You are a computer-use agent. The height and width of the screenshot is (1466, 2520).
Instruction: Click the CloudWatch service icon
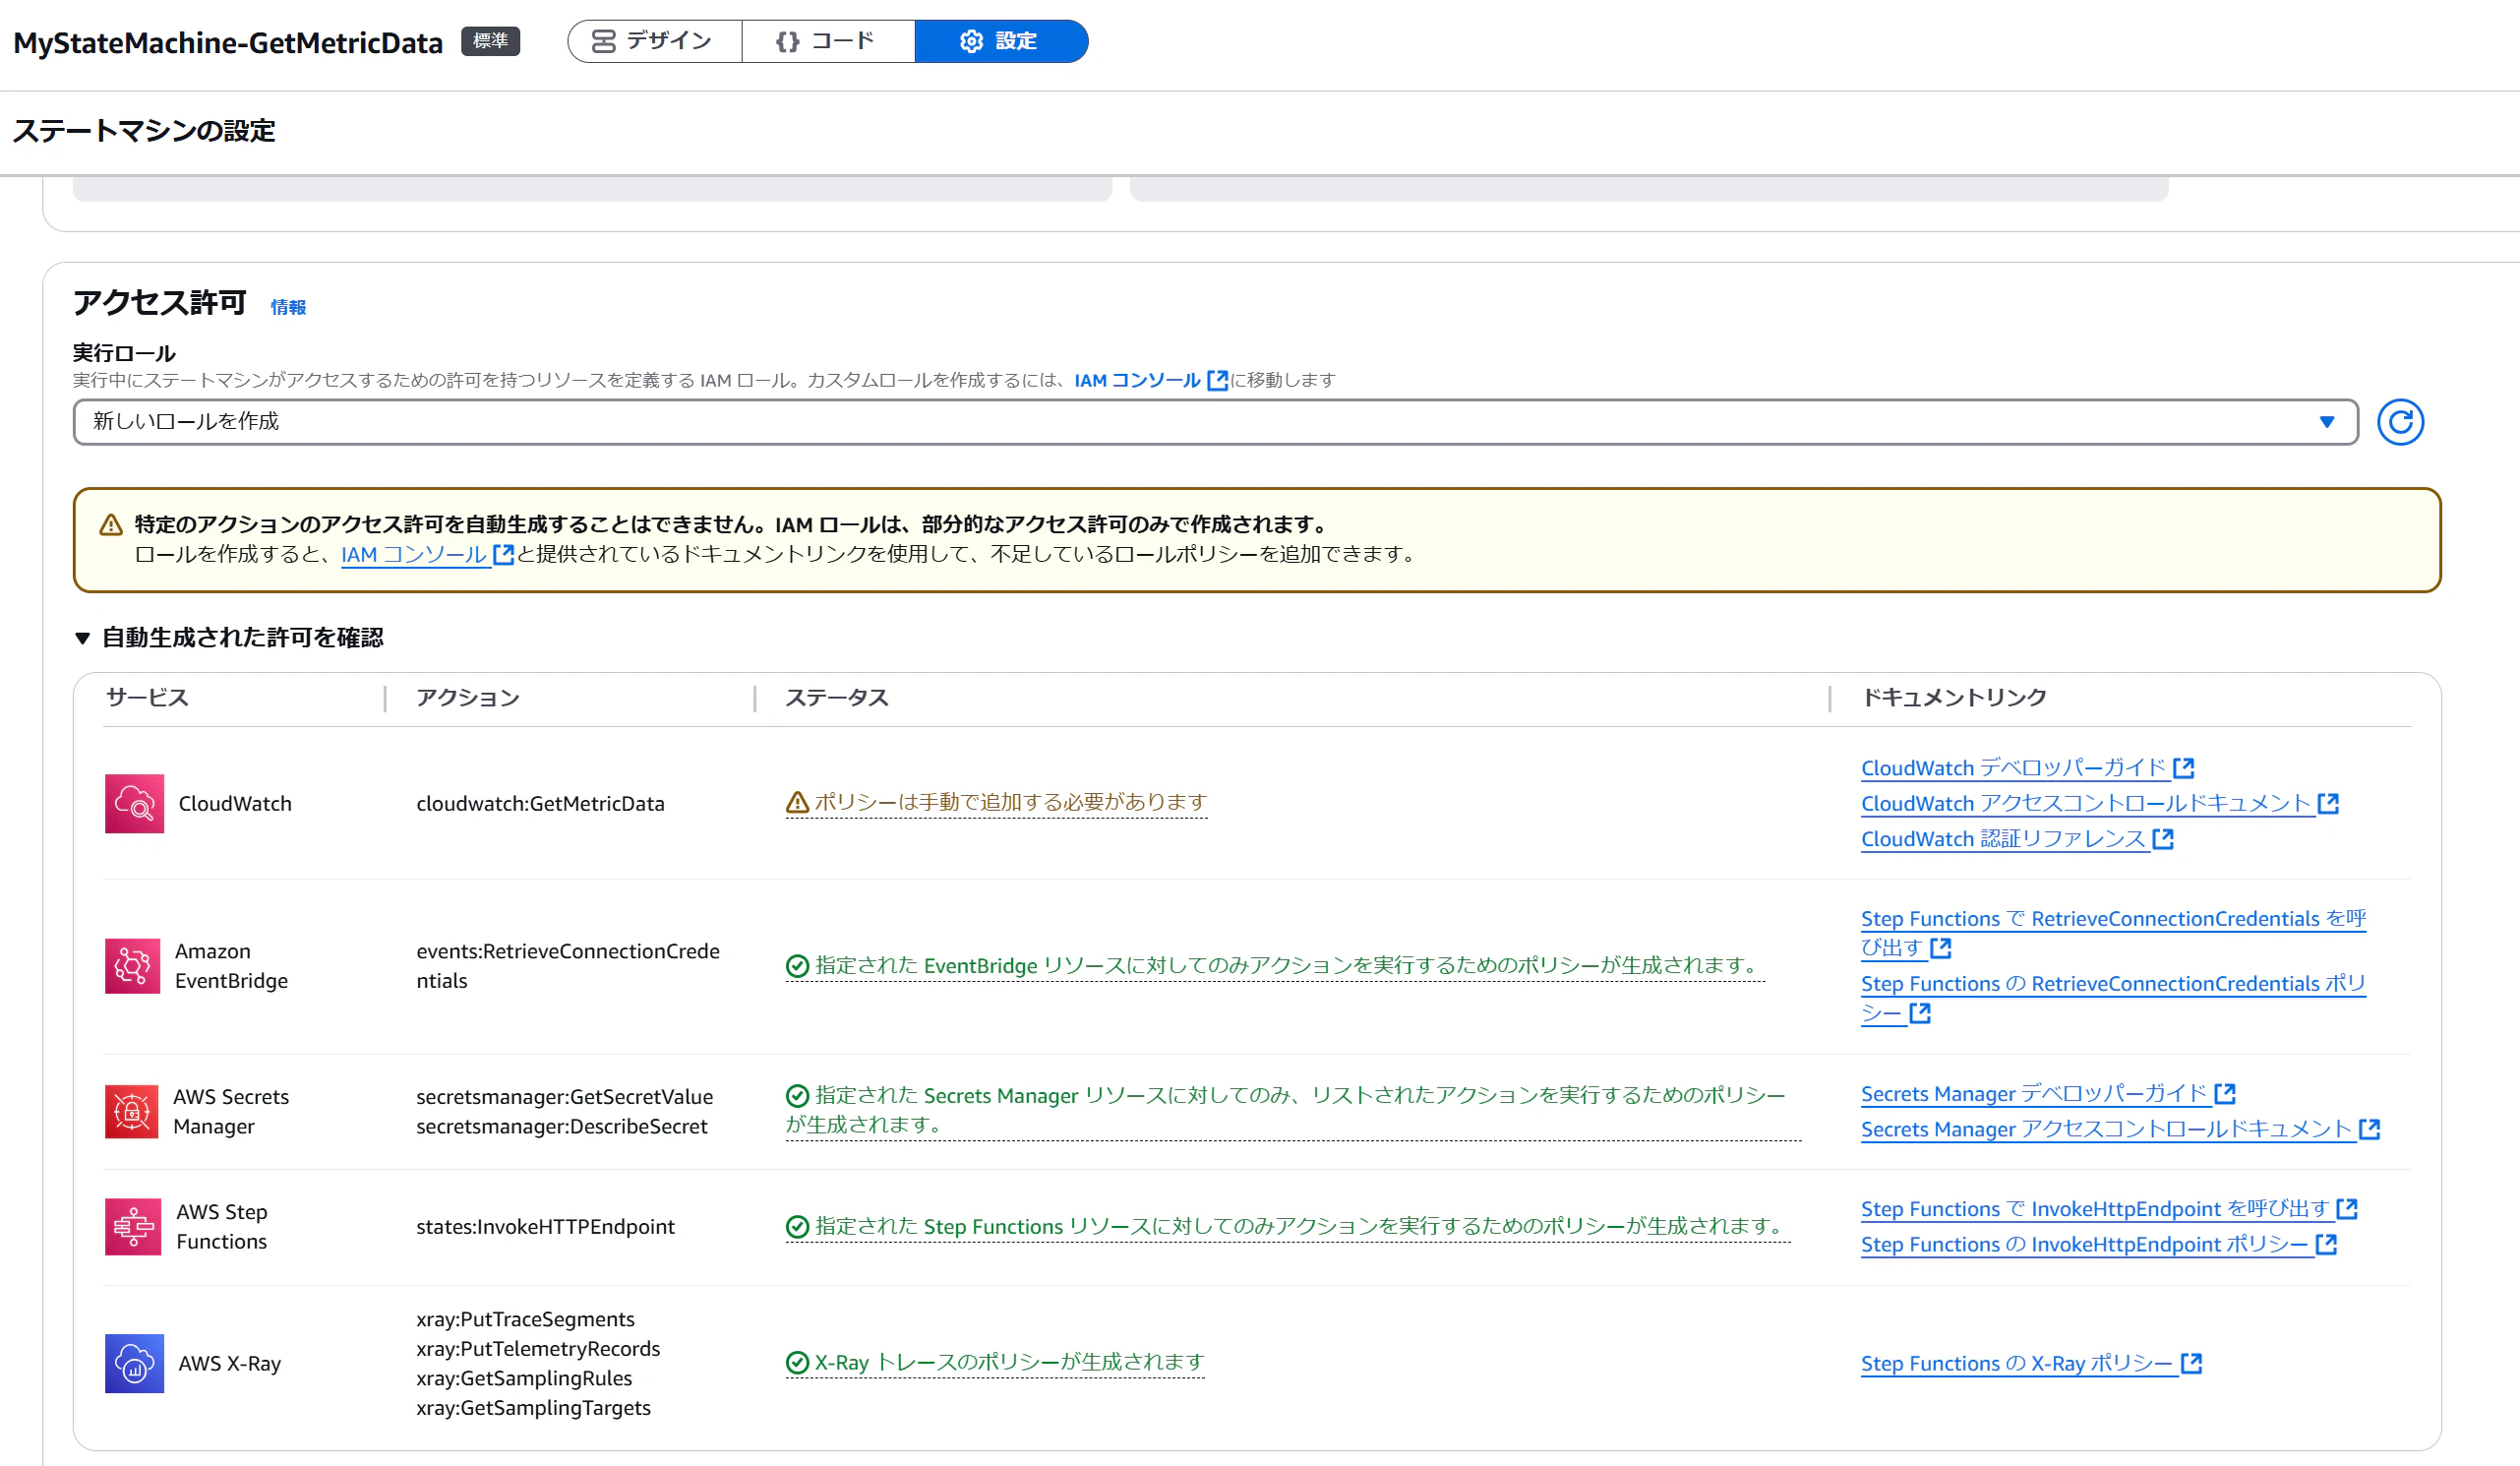(x=134, y=803)
